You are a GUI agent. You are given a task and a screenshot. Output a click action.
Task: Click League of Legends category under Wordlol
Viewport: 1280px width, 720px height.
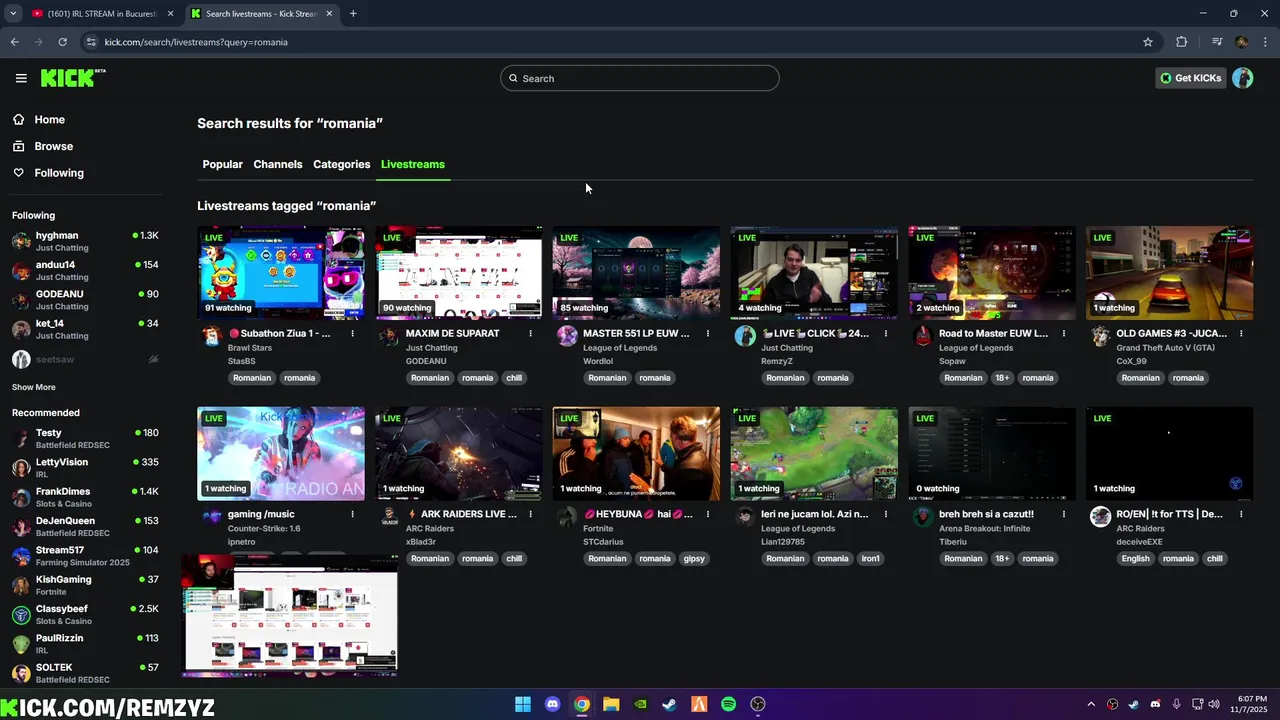620,348
